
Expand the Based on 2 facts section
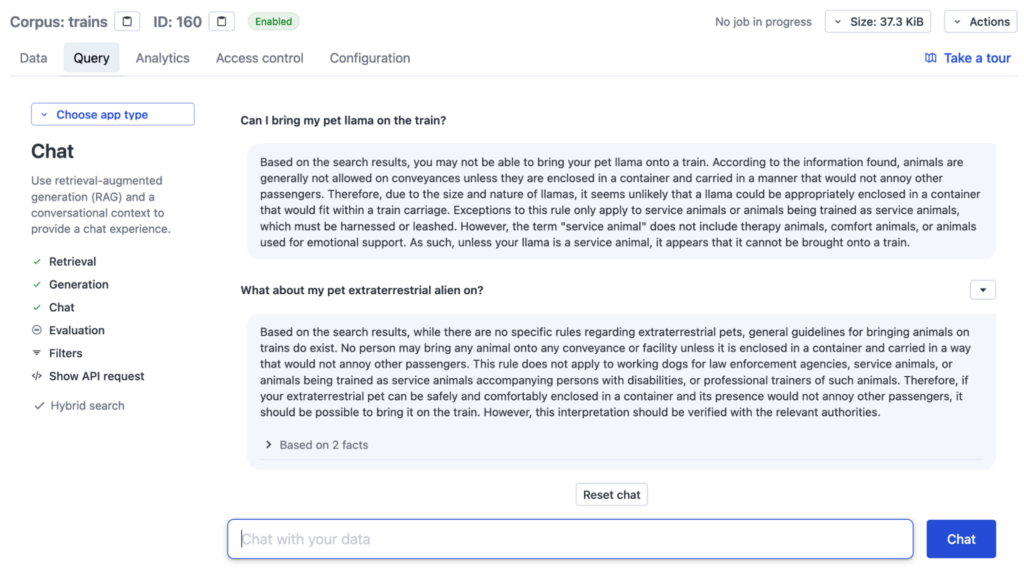(316, 445)
